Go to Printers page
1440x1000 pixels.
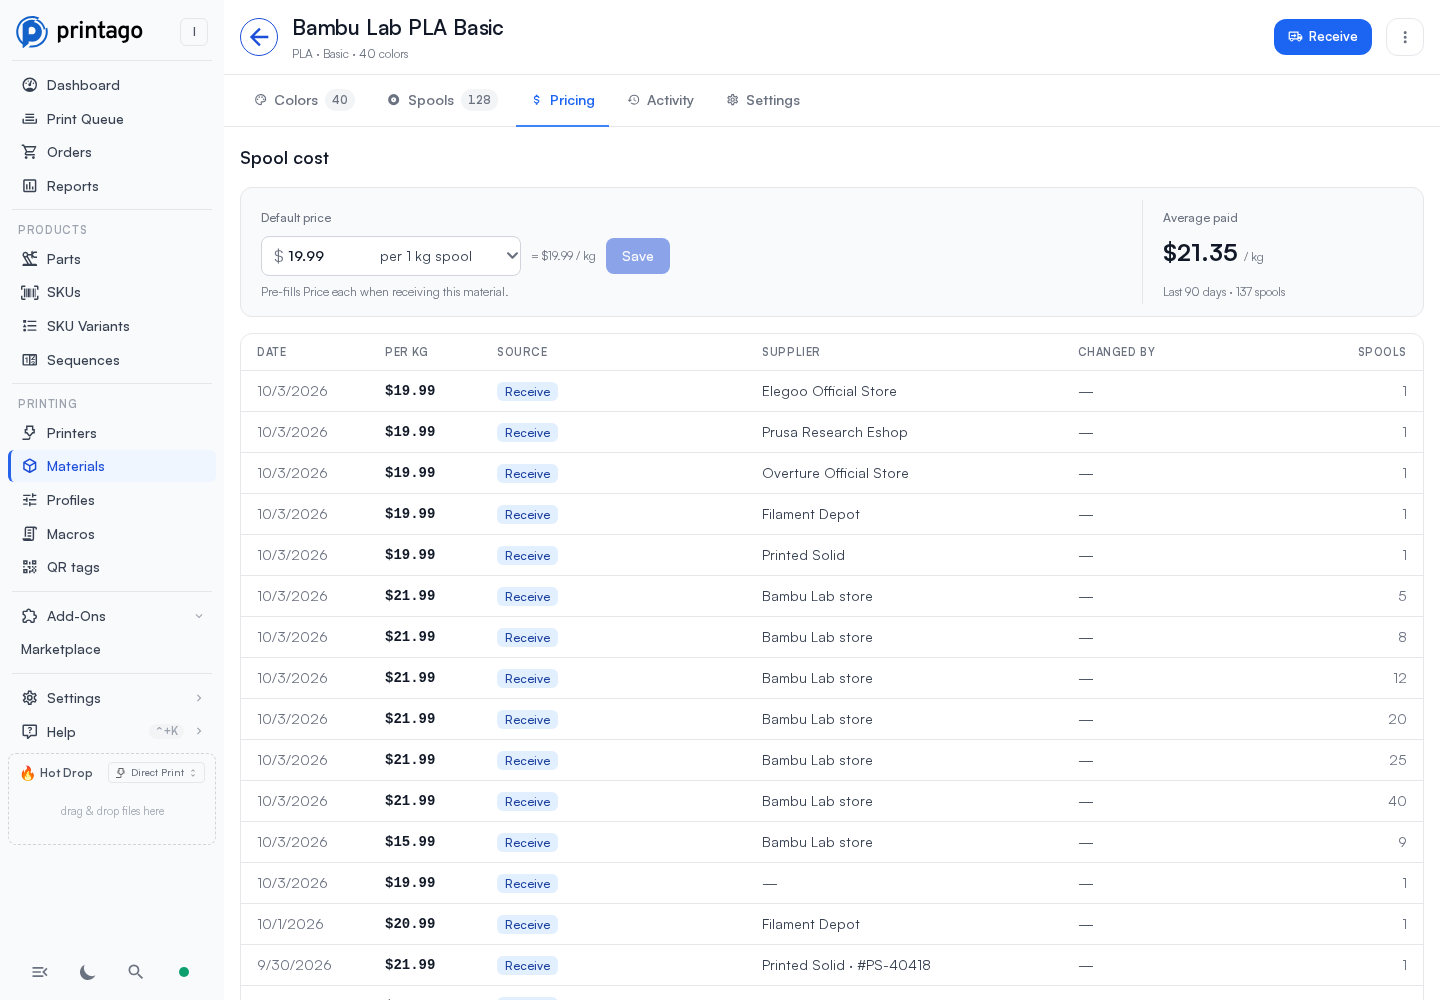pos(112,433)
